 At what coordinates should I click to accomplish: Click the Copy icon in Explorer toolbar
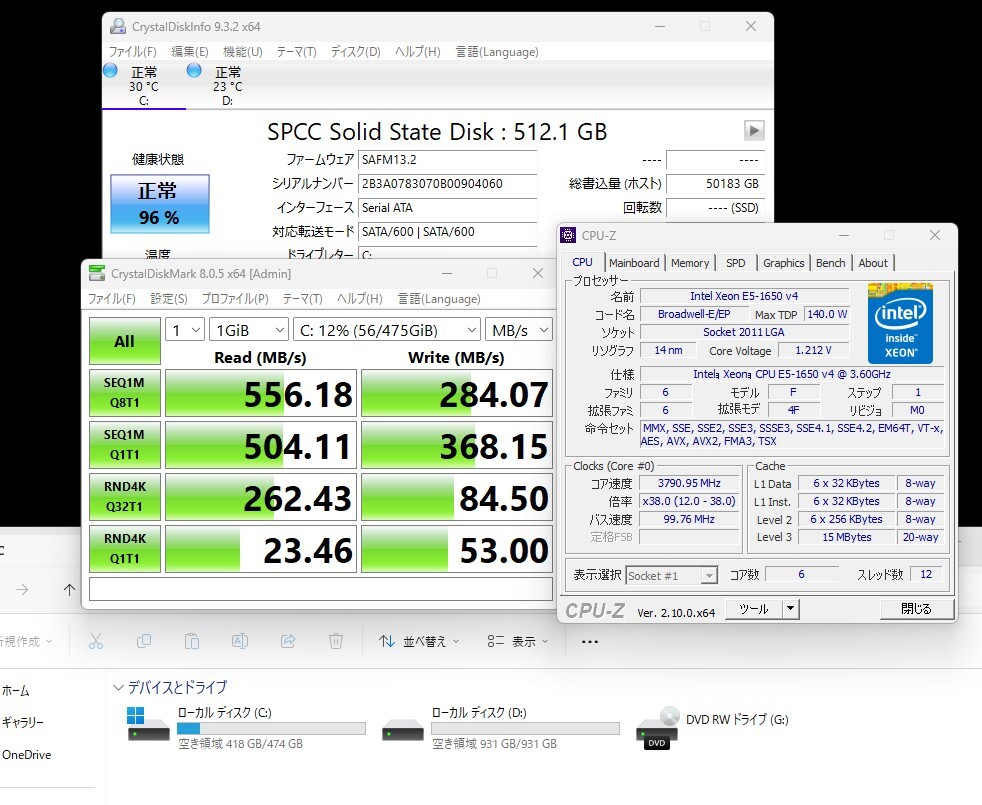pos(144,641)
